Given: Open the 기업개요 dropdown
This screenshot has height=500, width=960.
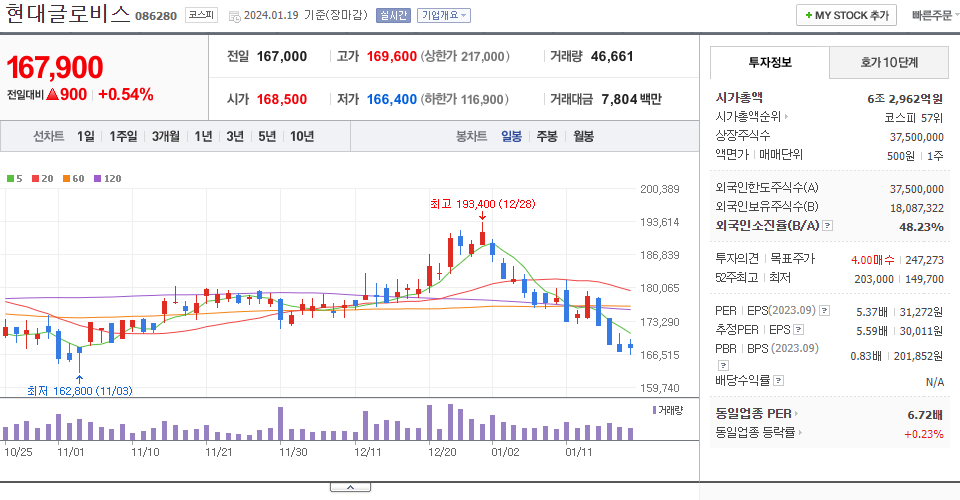Looking at the screenshot, I should (x=444, y=15).
